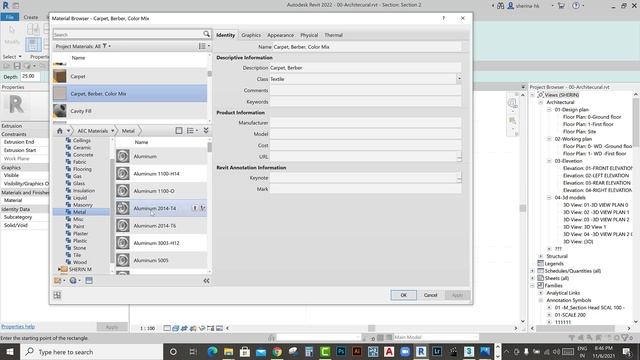Select Aluminum 5005 material thumbnail
Viewport: 640px width, 360px height.
tap(122, 260)
